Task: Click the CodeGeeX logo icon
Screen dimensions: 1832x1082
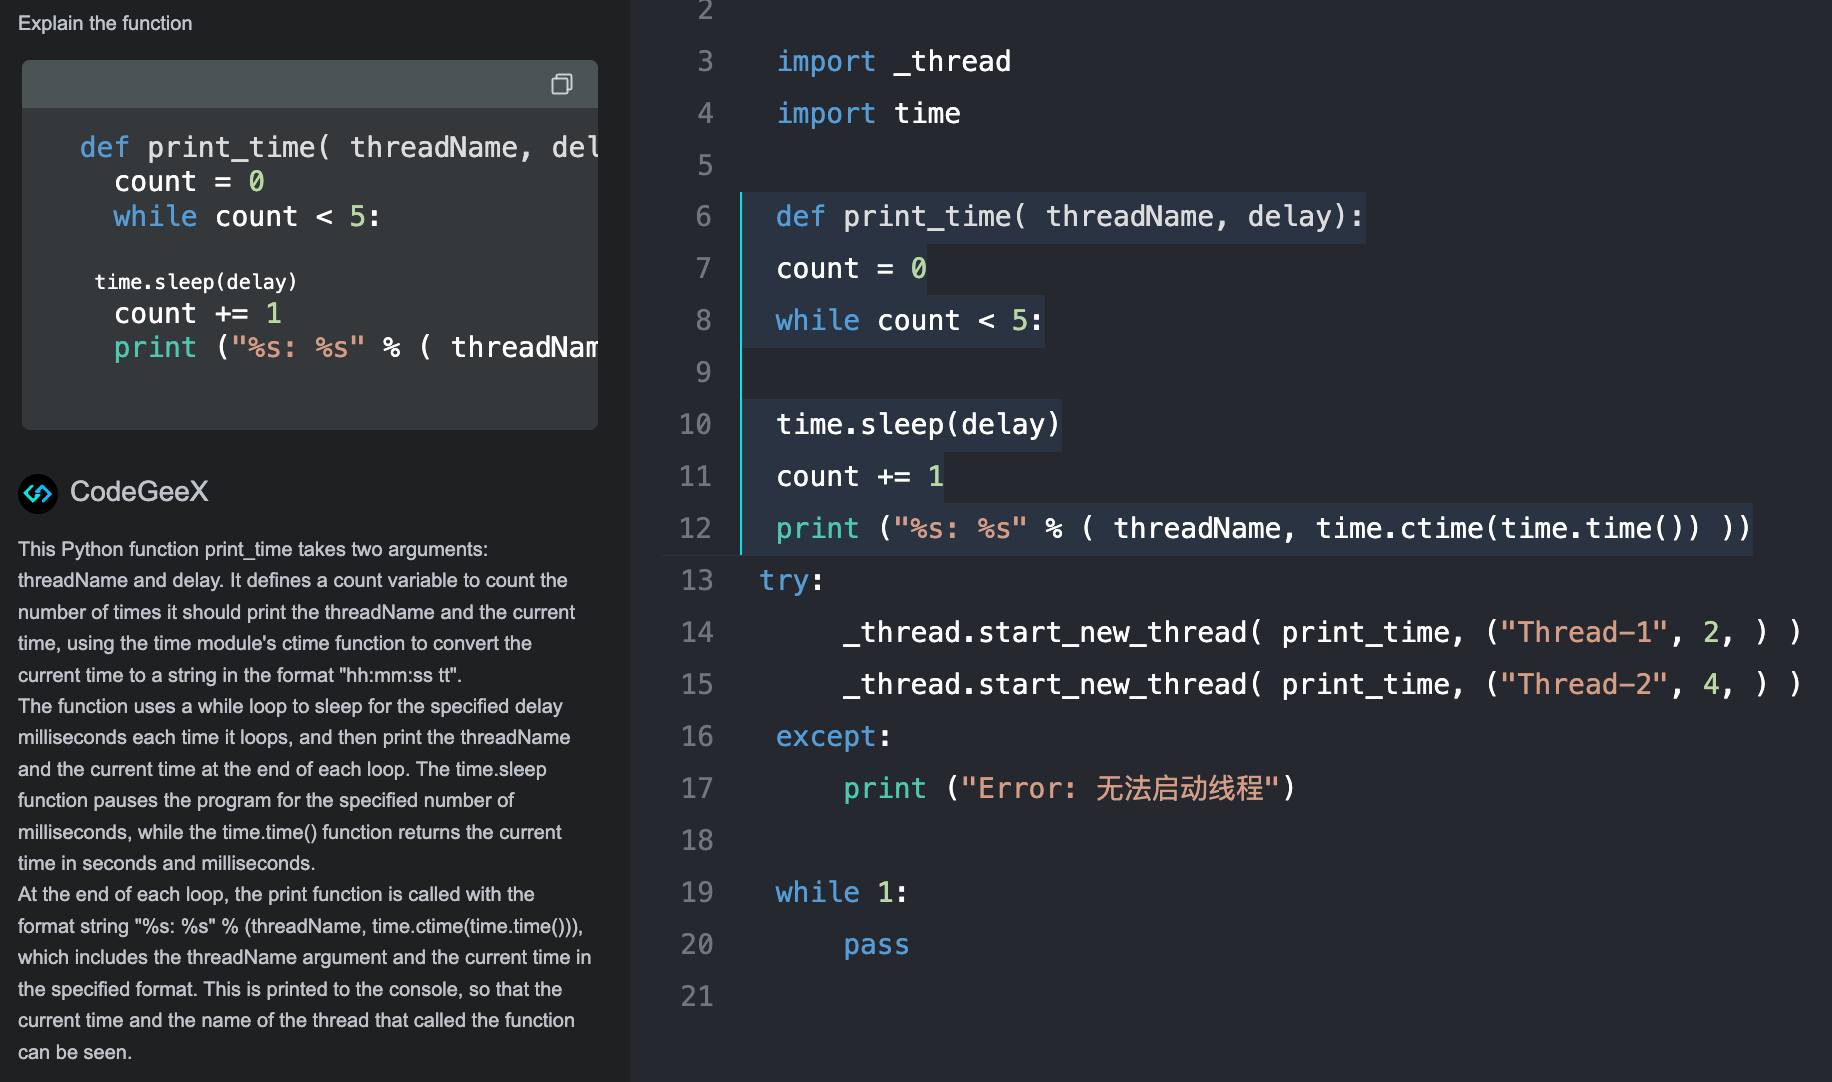Action: point(38,493)
